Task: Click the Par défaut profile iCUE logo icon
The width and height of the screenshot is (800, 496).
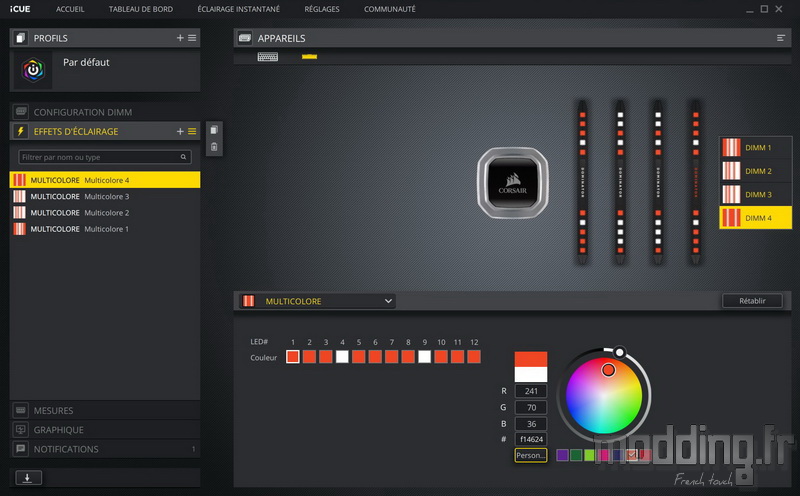Action: coord(33,69)
